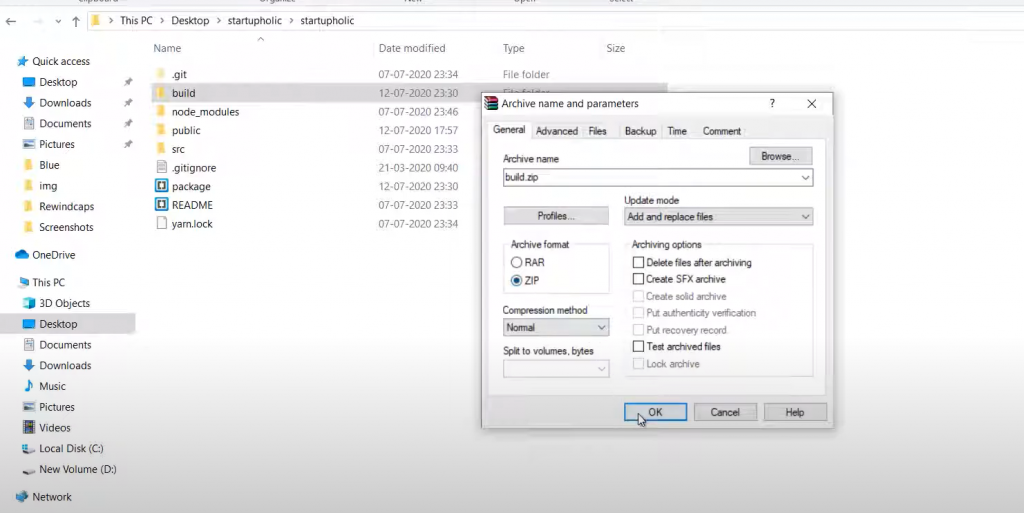This screenshot has height=513, width=1024.
Task: Click the Network icon in navigation pane
Action: click(x=22, y=497)
